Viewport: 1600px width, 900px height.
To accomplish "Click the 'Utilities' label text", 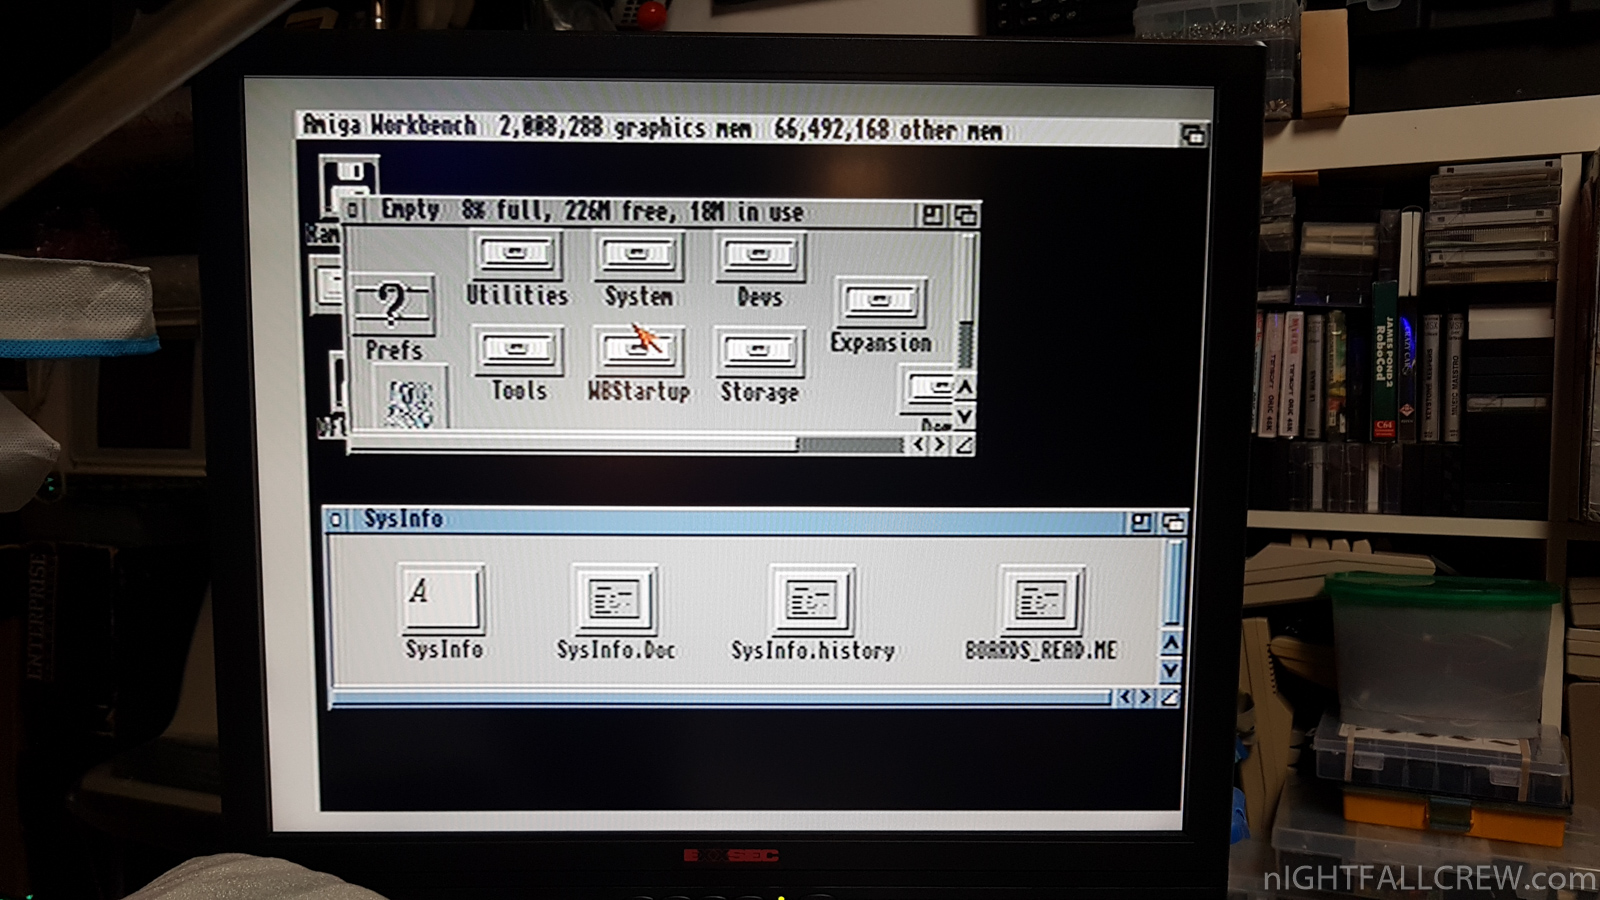I will (517, 295).
